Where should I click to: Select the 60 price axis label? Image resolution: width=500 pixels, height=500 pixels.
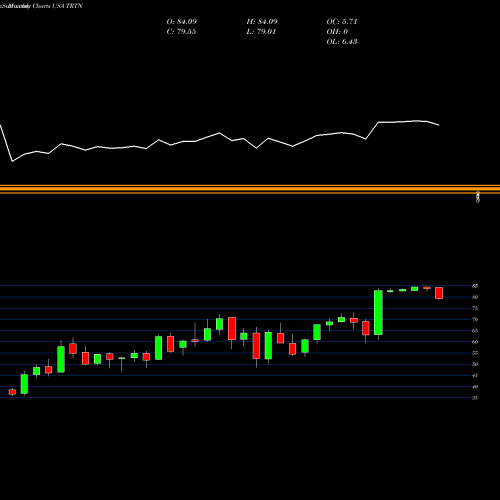point(475,342)
